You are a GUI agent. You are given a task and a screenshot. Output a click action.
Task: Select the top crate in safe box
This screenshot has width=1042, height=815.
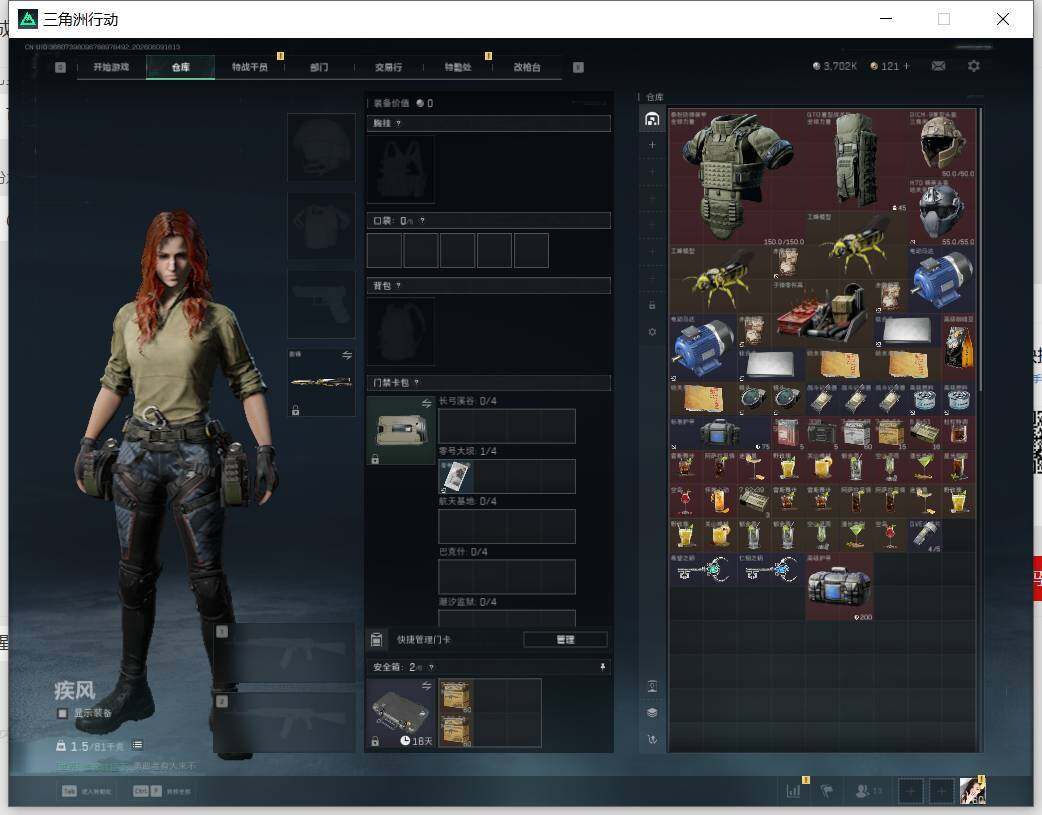tap(456, 696)
